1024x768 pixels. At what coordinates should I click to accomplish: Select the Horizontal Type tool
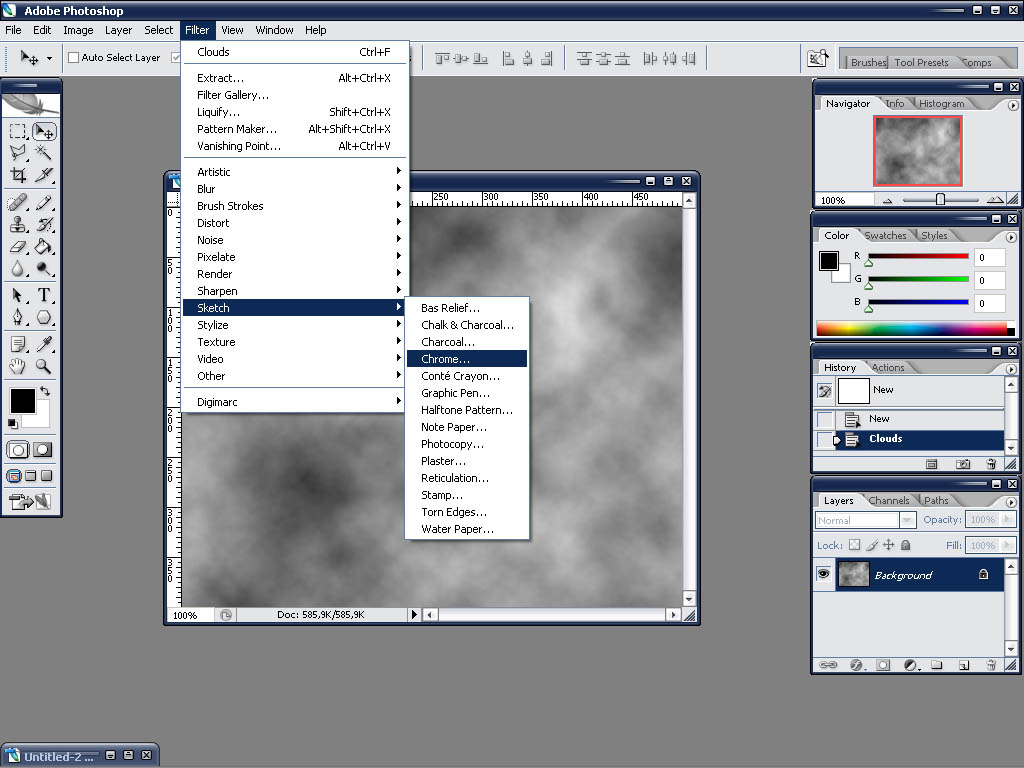tap(45, 295)
